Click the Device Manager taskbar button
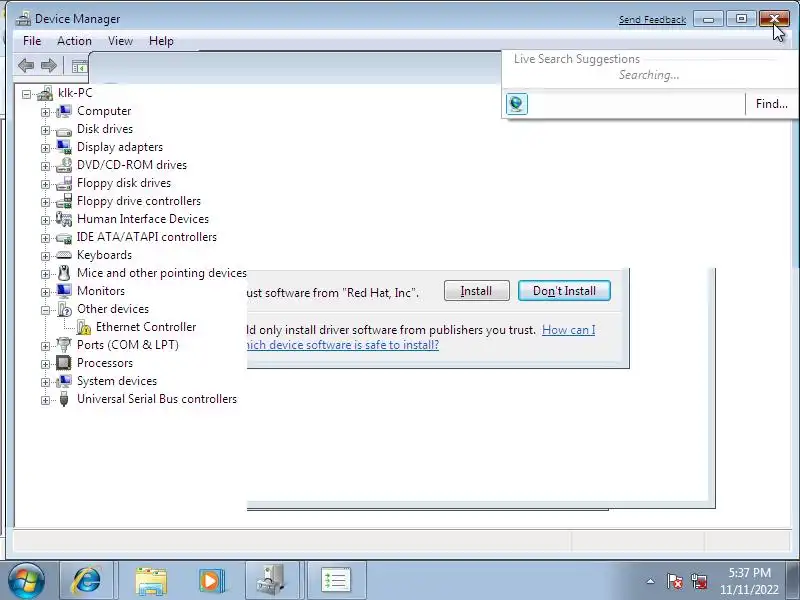 [272, 580]
